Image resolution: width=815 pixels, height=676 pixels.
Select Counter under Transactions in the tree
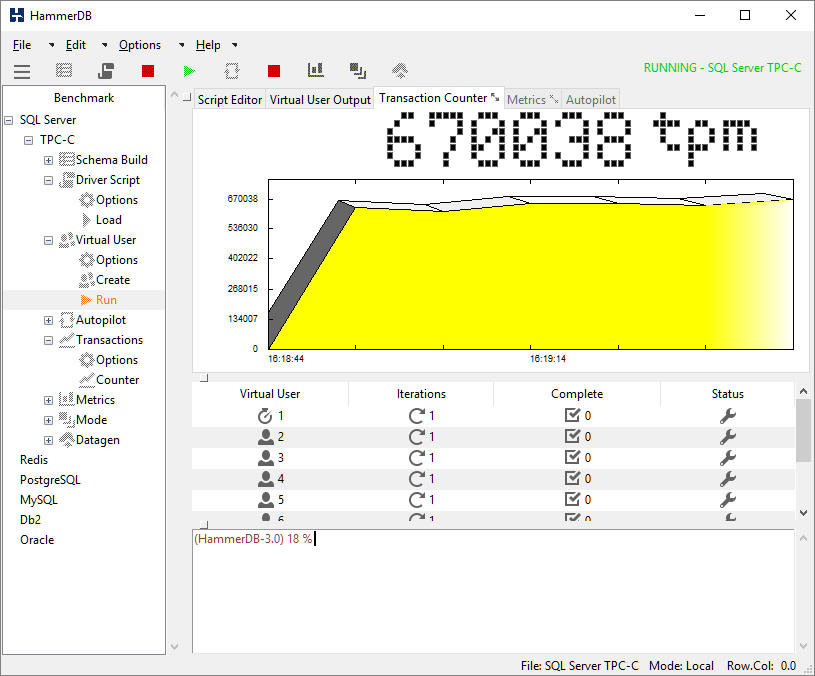(117, 380)
